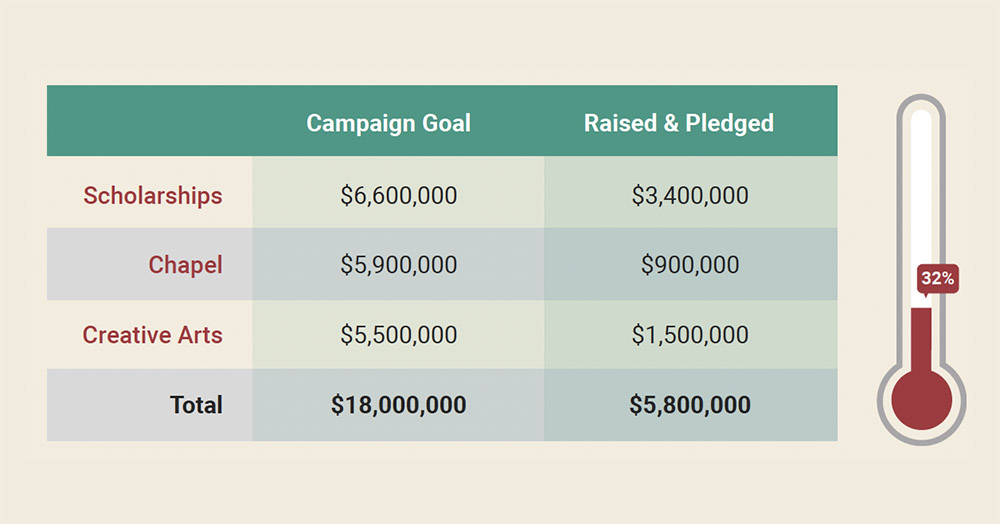The height and width of the screenshot is (524, 1000).
Task: Select the $5,800,000 total raised cell
Action: 691,405
